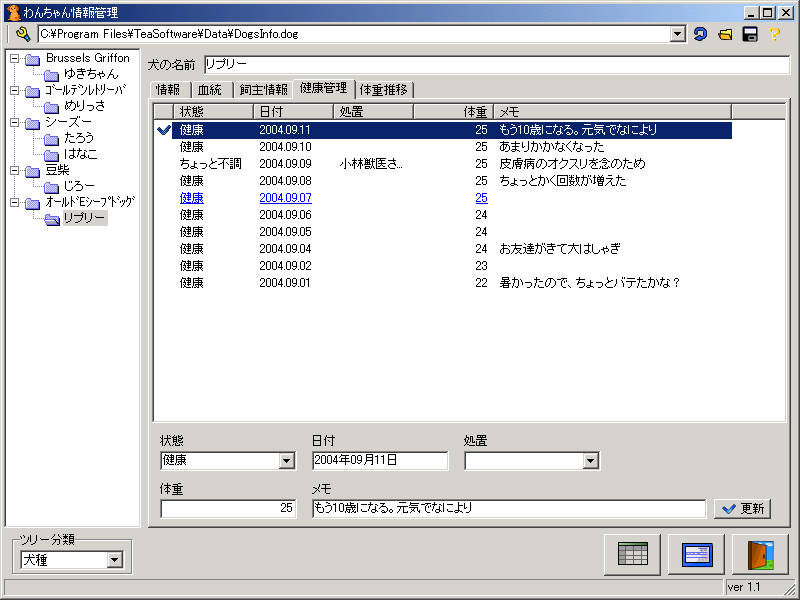Click the 小林獣医さ... treatment cell
This screenshot has height=600, width=800.
coord(371,164)
